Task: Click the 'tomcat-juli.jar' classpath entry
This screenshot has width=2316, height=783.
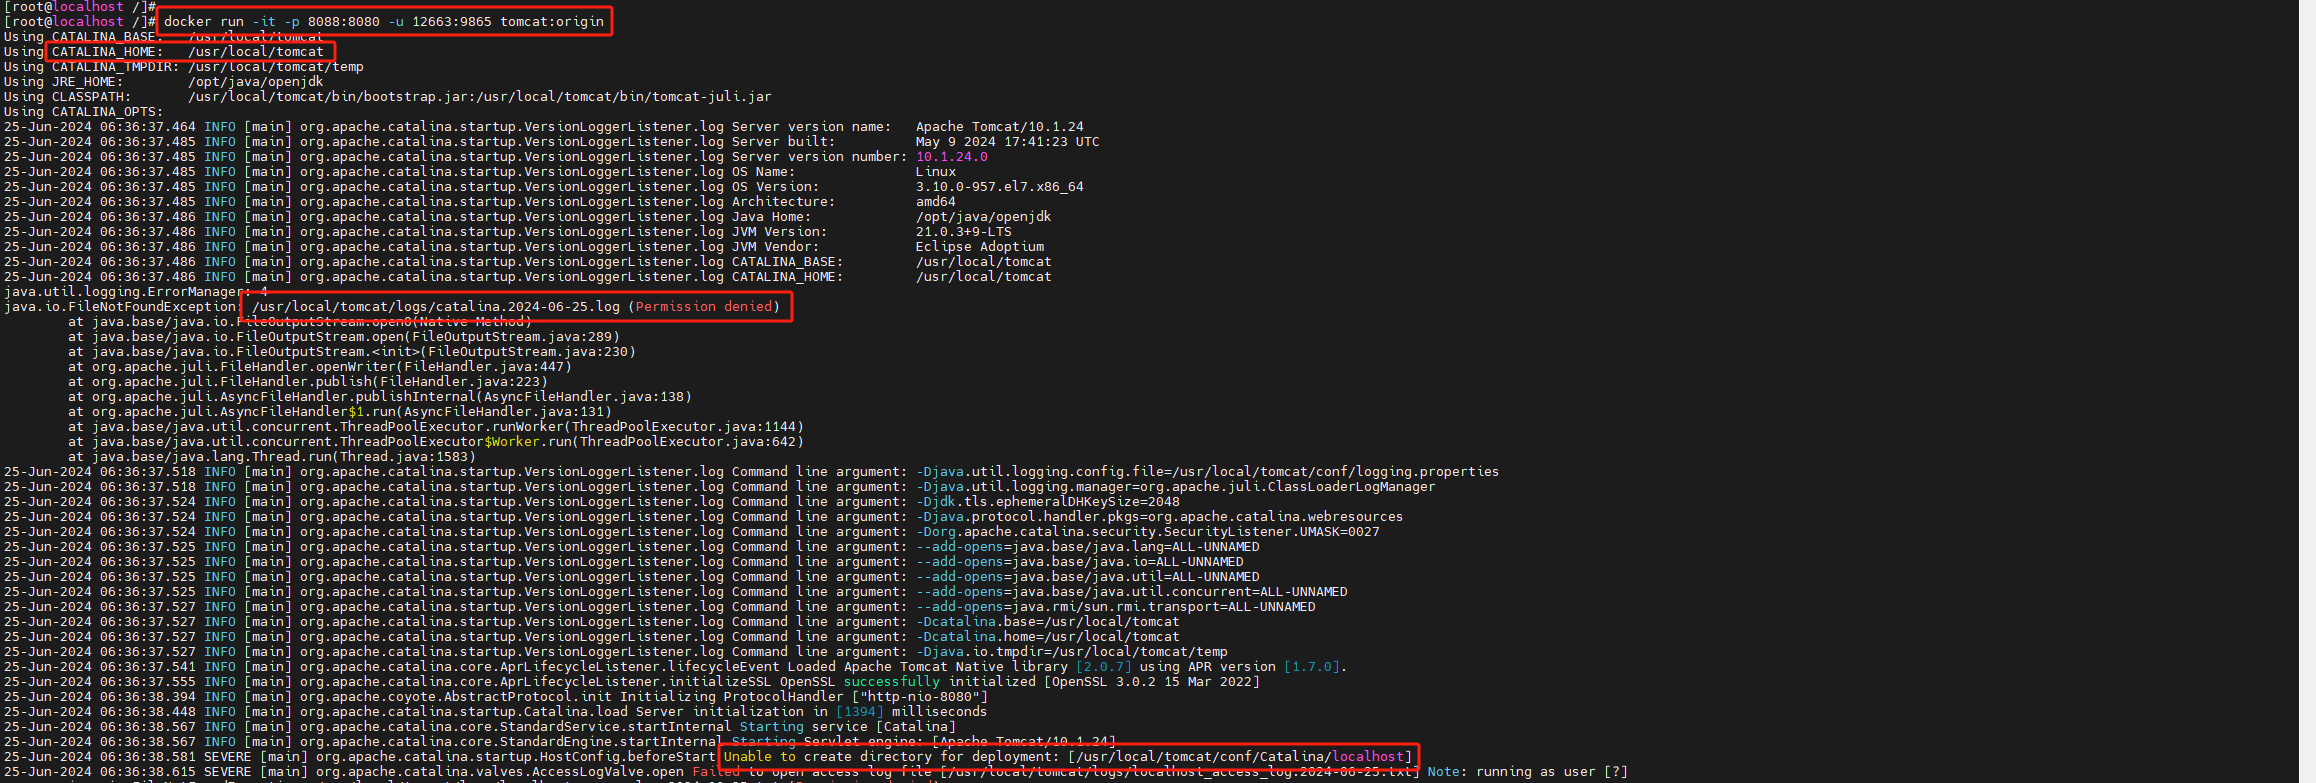Action: pos(712,96)
